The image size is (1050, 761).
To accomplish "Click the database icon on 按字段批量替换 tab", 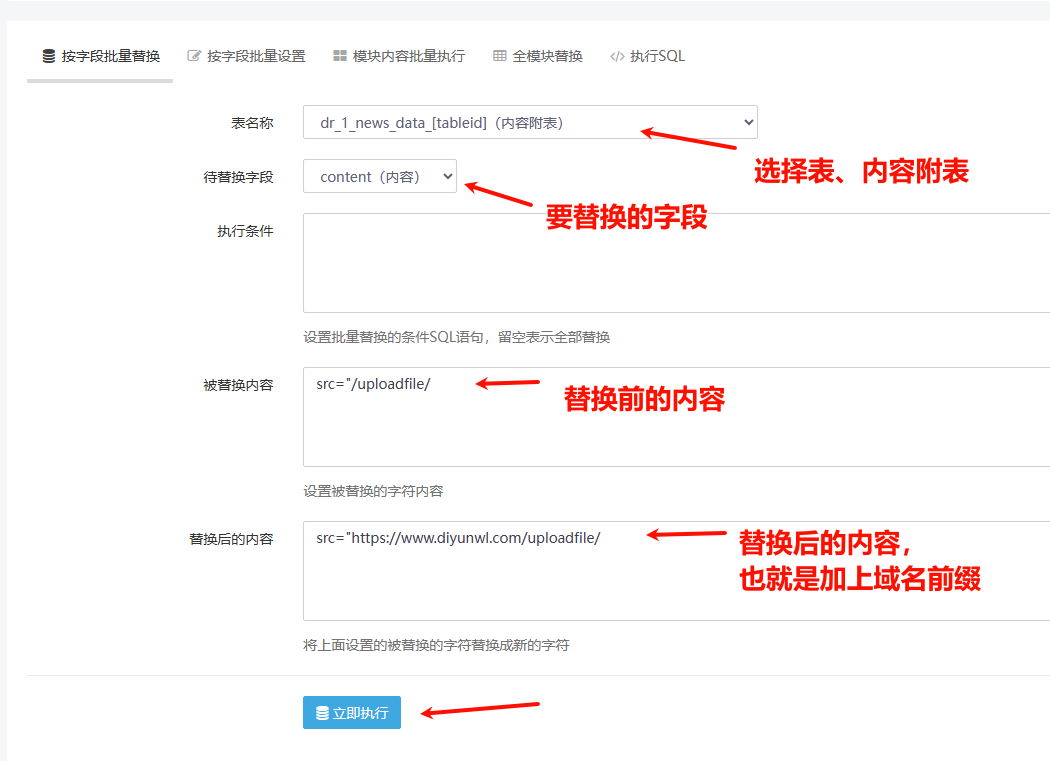I will point(49,56).
